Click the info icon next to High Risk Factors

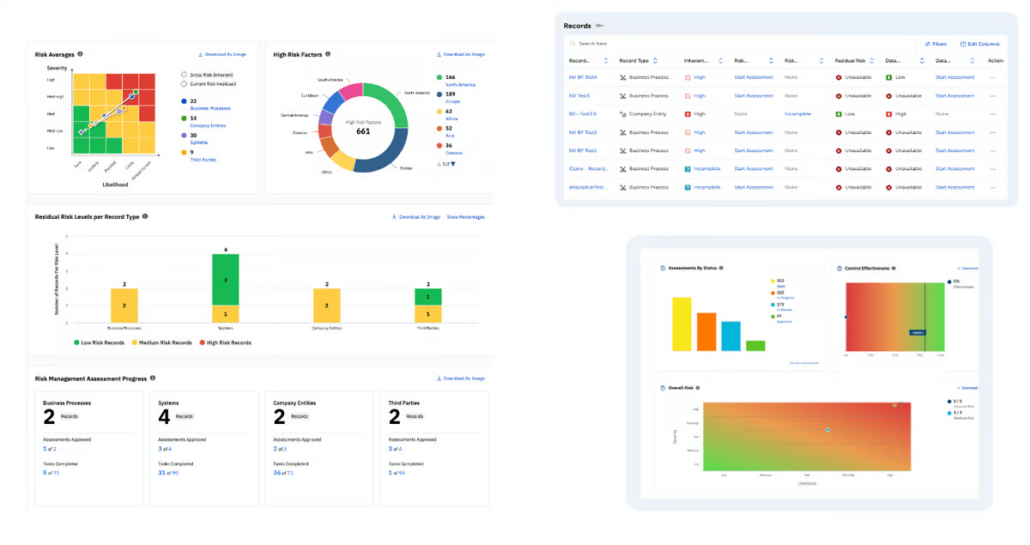tap(328, 54)
